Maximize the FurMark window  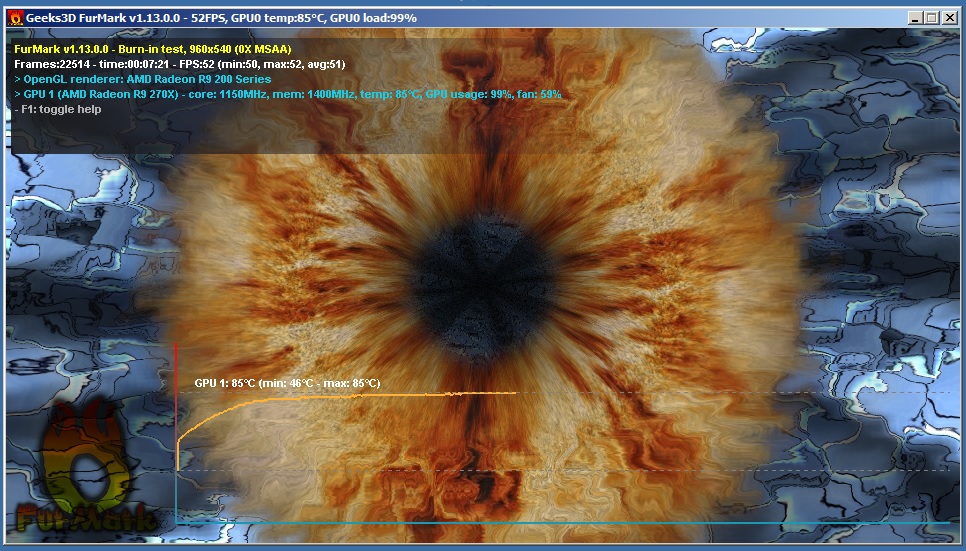[x=932, y=18]
